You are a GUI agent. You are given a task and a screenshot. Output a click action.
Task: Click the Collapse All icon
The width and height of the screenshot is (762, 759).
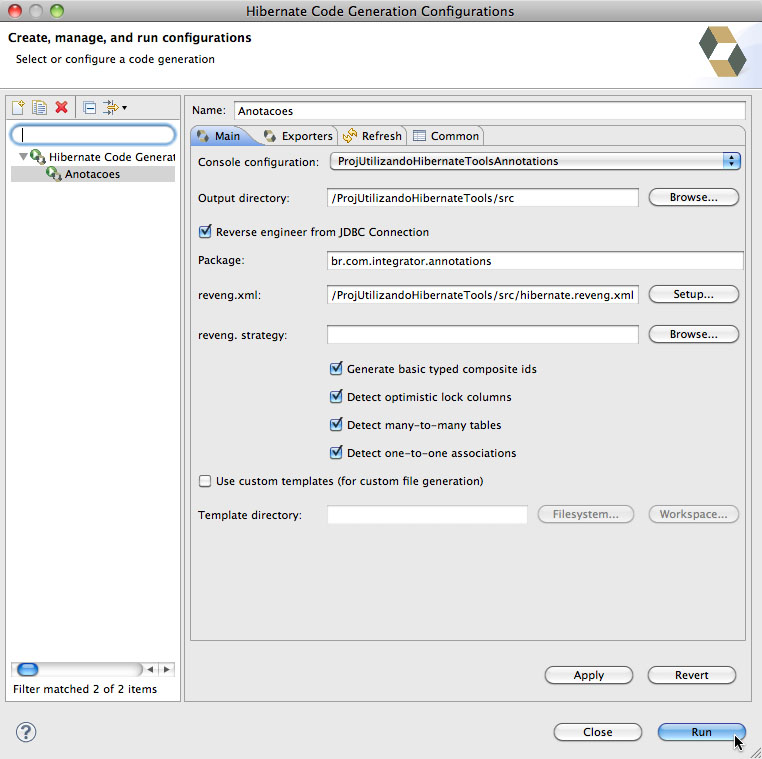[x=89, y=107]
